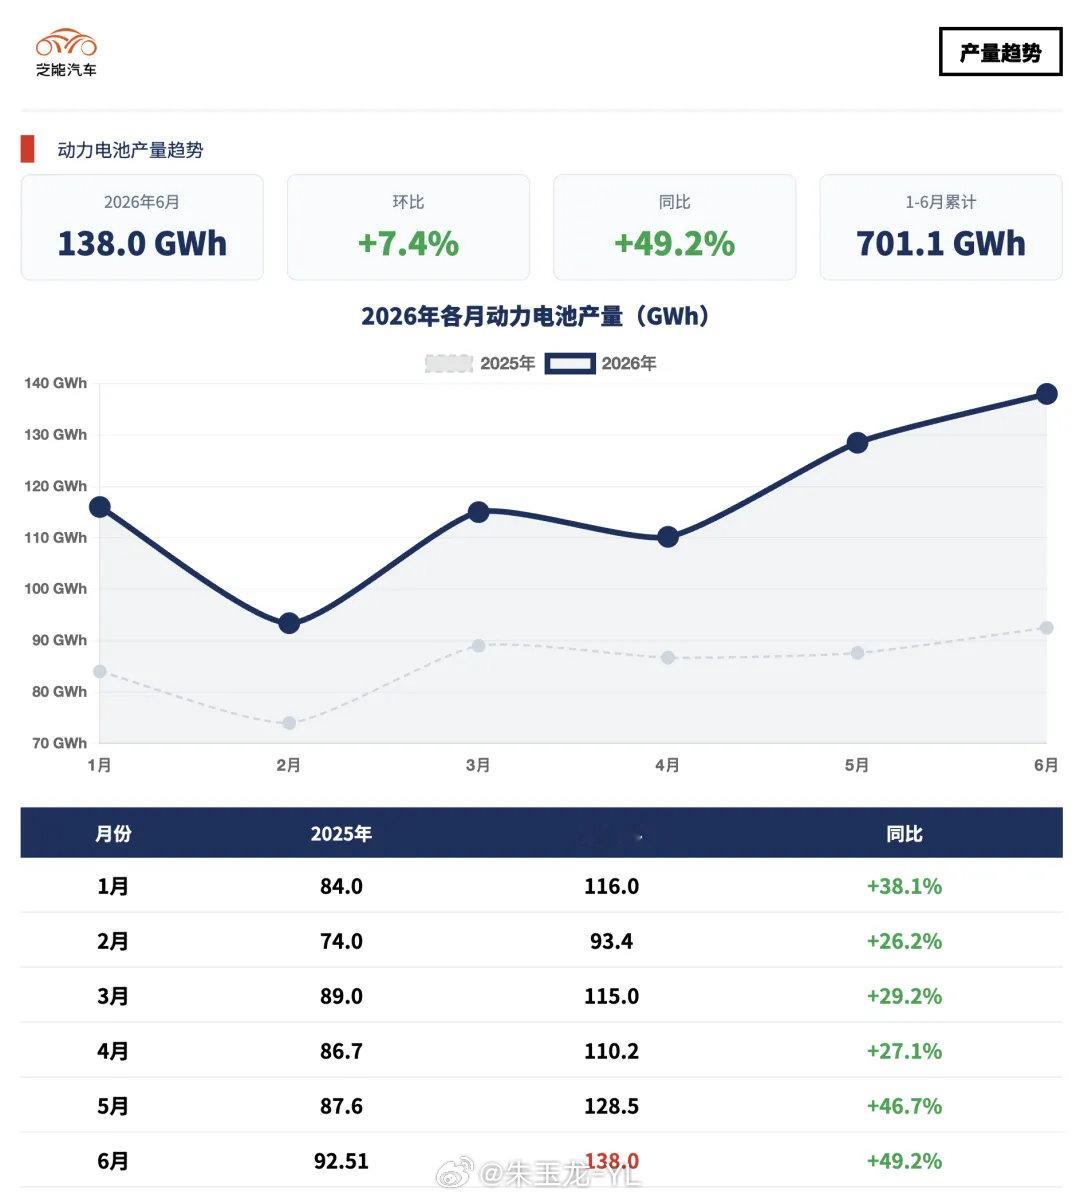Toggle the 2026年 legend swatch
Viewport: 1080px width, 1199px height.
[x=570, y=363]
